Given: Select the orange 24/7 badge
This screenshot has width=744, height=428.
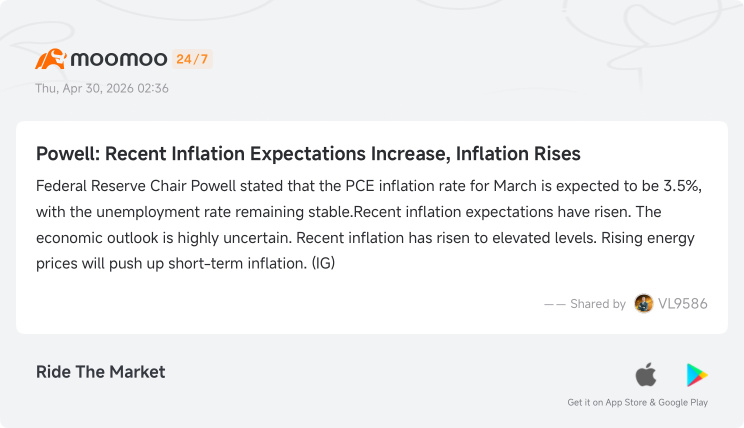Looking at the screenshot, I should (x=192, y=59).
